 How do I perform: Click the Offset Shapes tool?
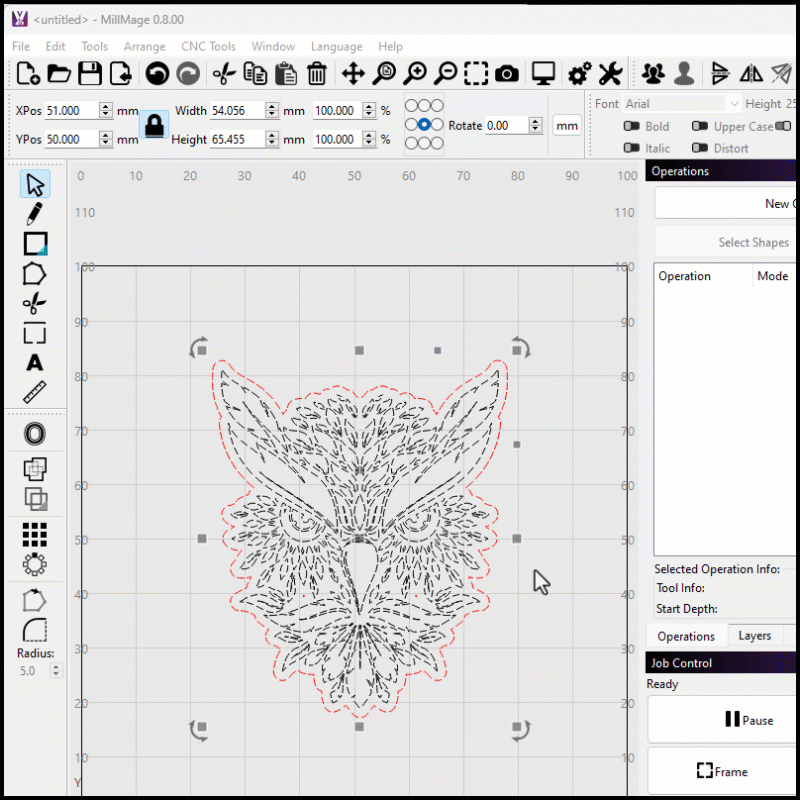click(x=35, y=434)
